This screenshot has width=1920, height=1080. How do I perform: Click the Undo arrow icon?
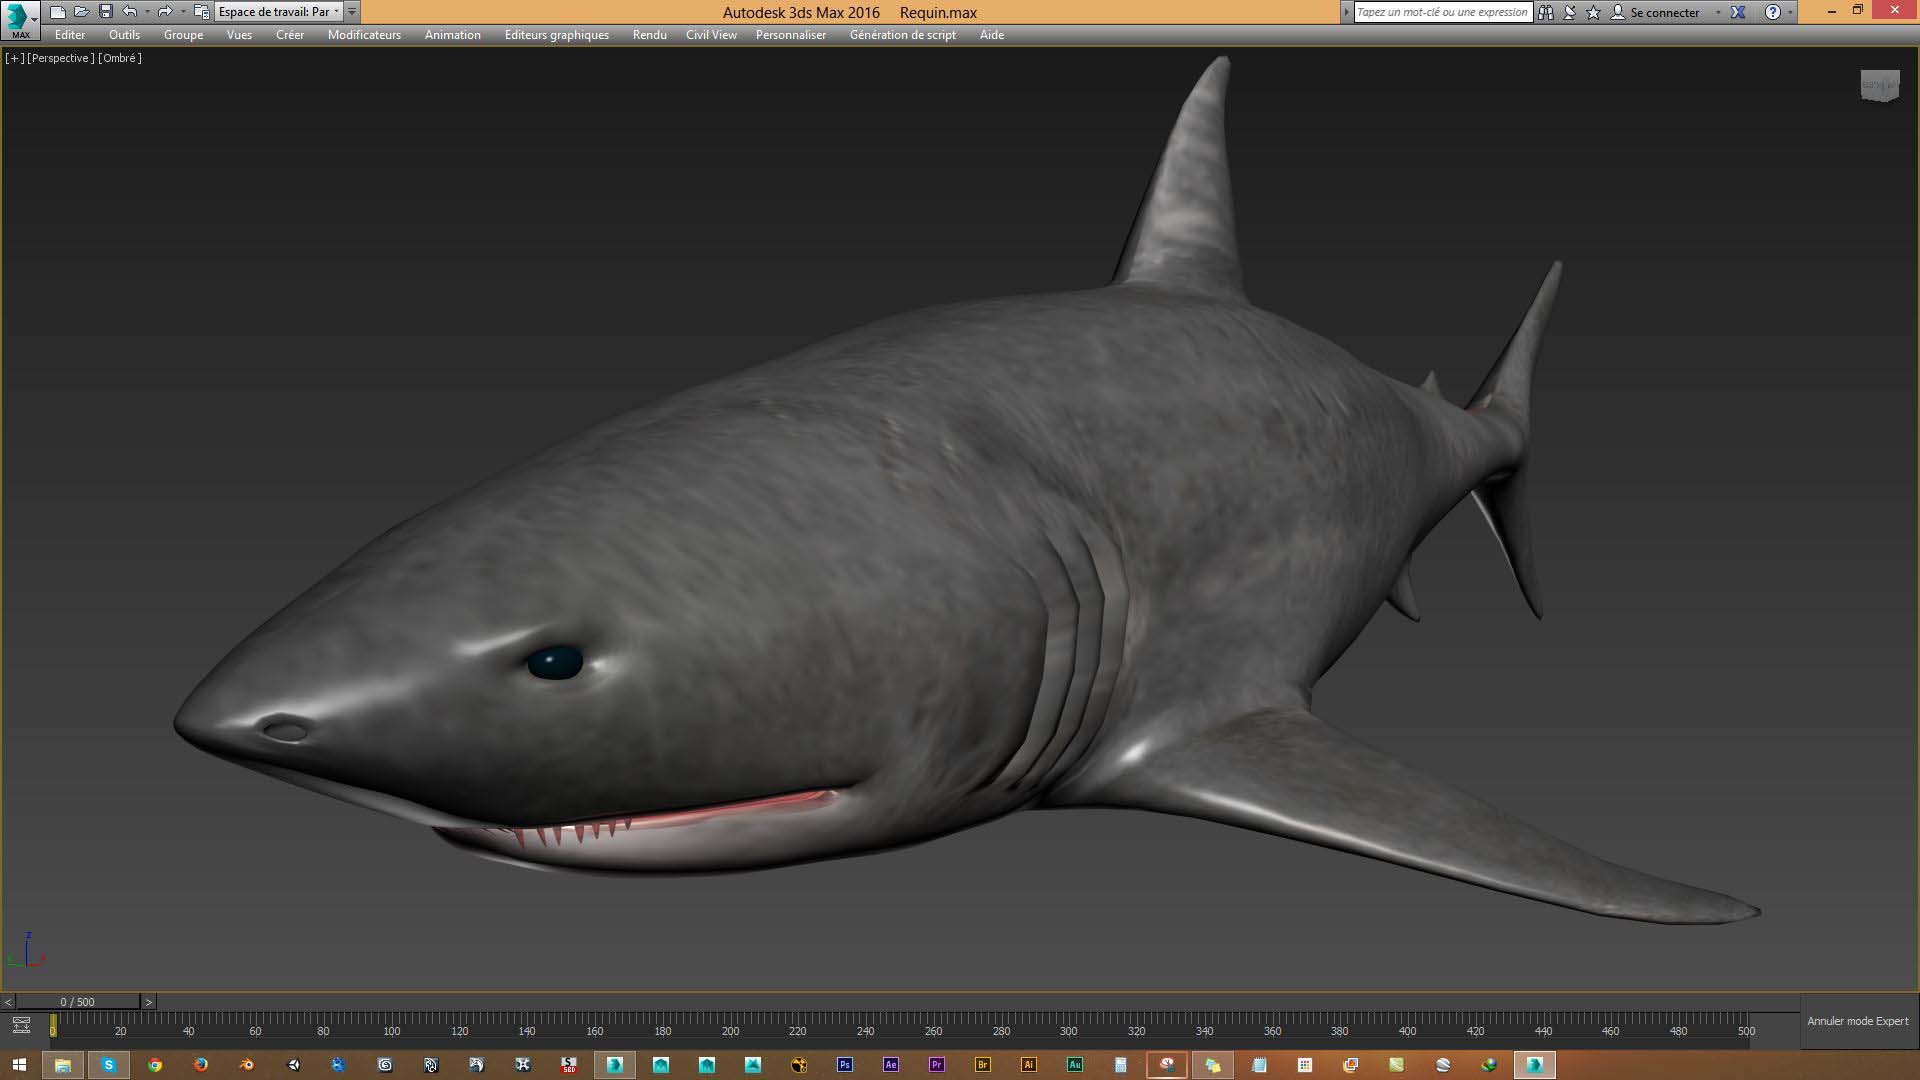tap(129, 12)
